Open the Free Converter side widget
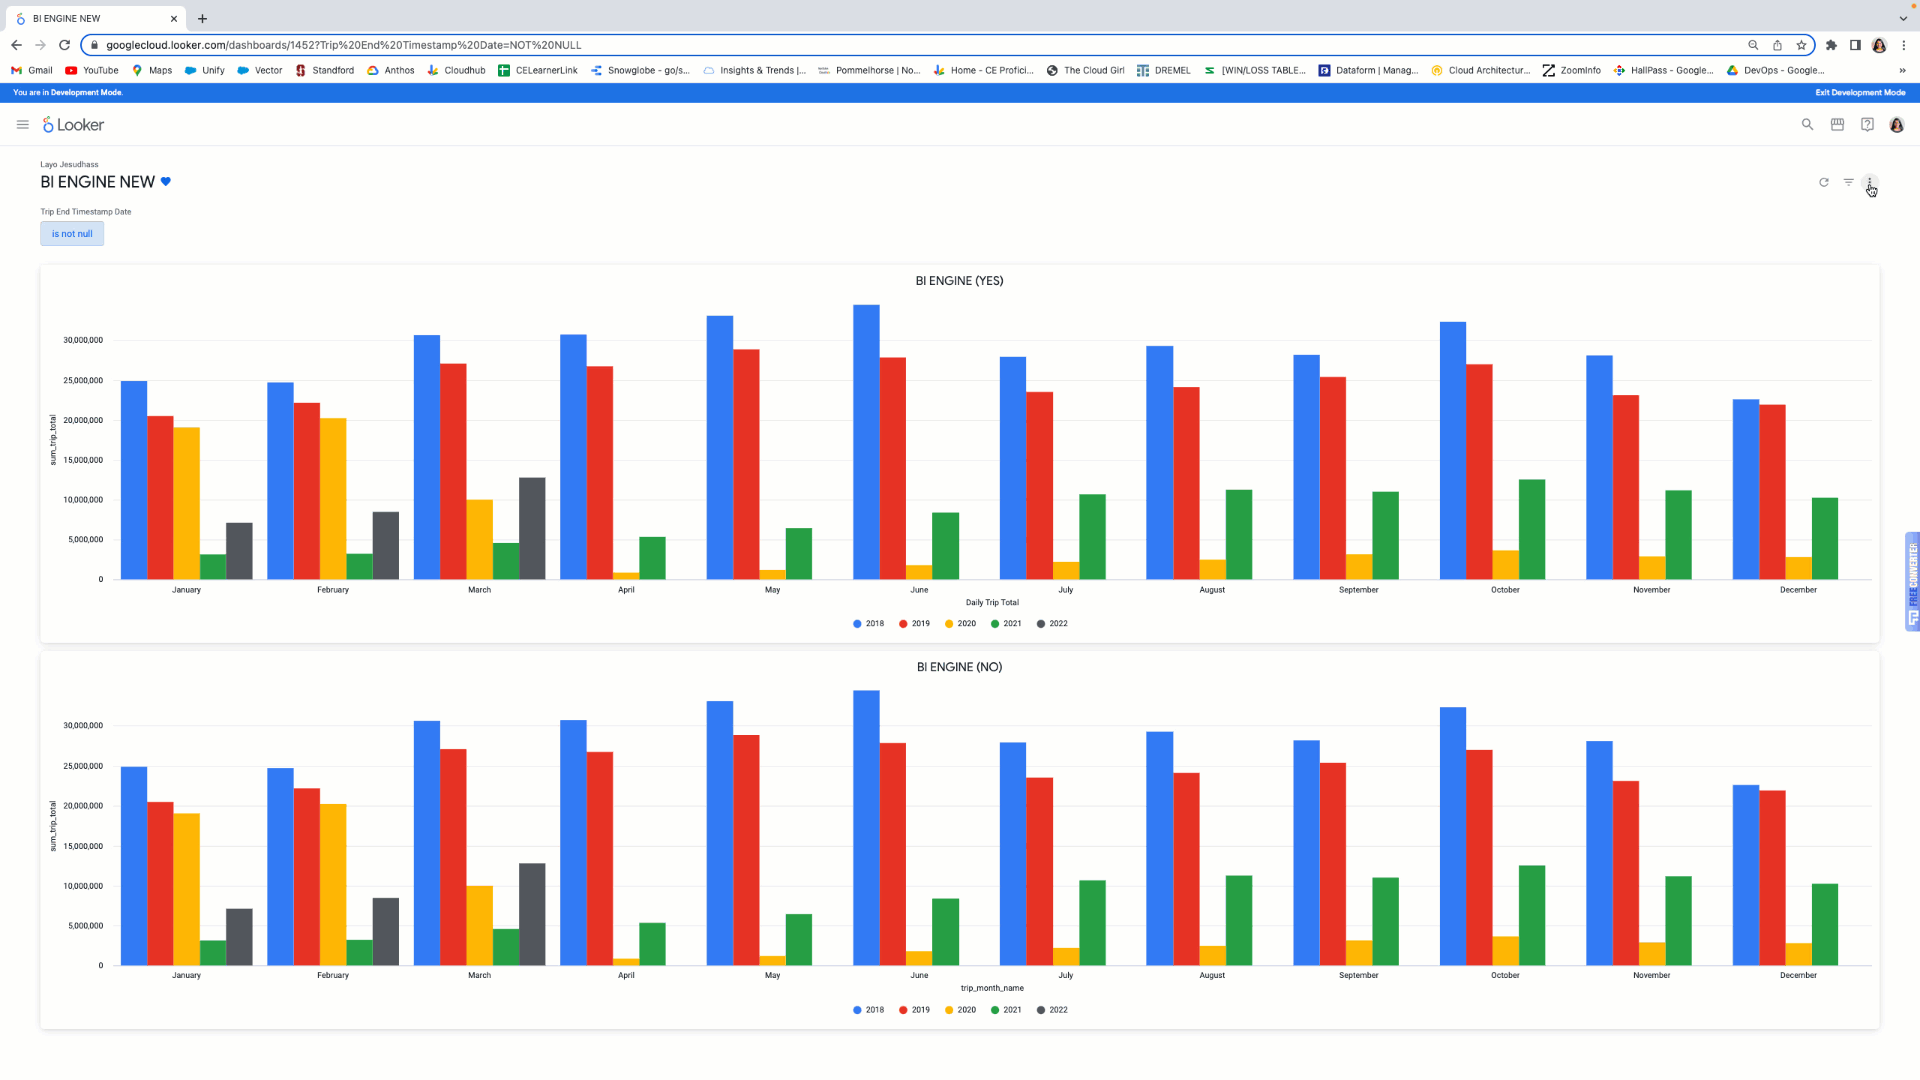 [1912, 581]
